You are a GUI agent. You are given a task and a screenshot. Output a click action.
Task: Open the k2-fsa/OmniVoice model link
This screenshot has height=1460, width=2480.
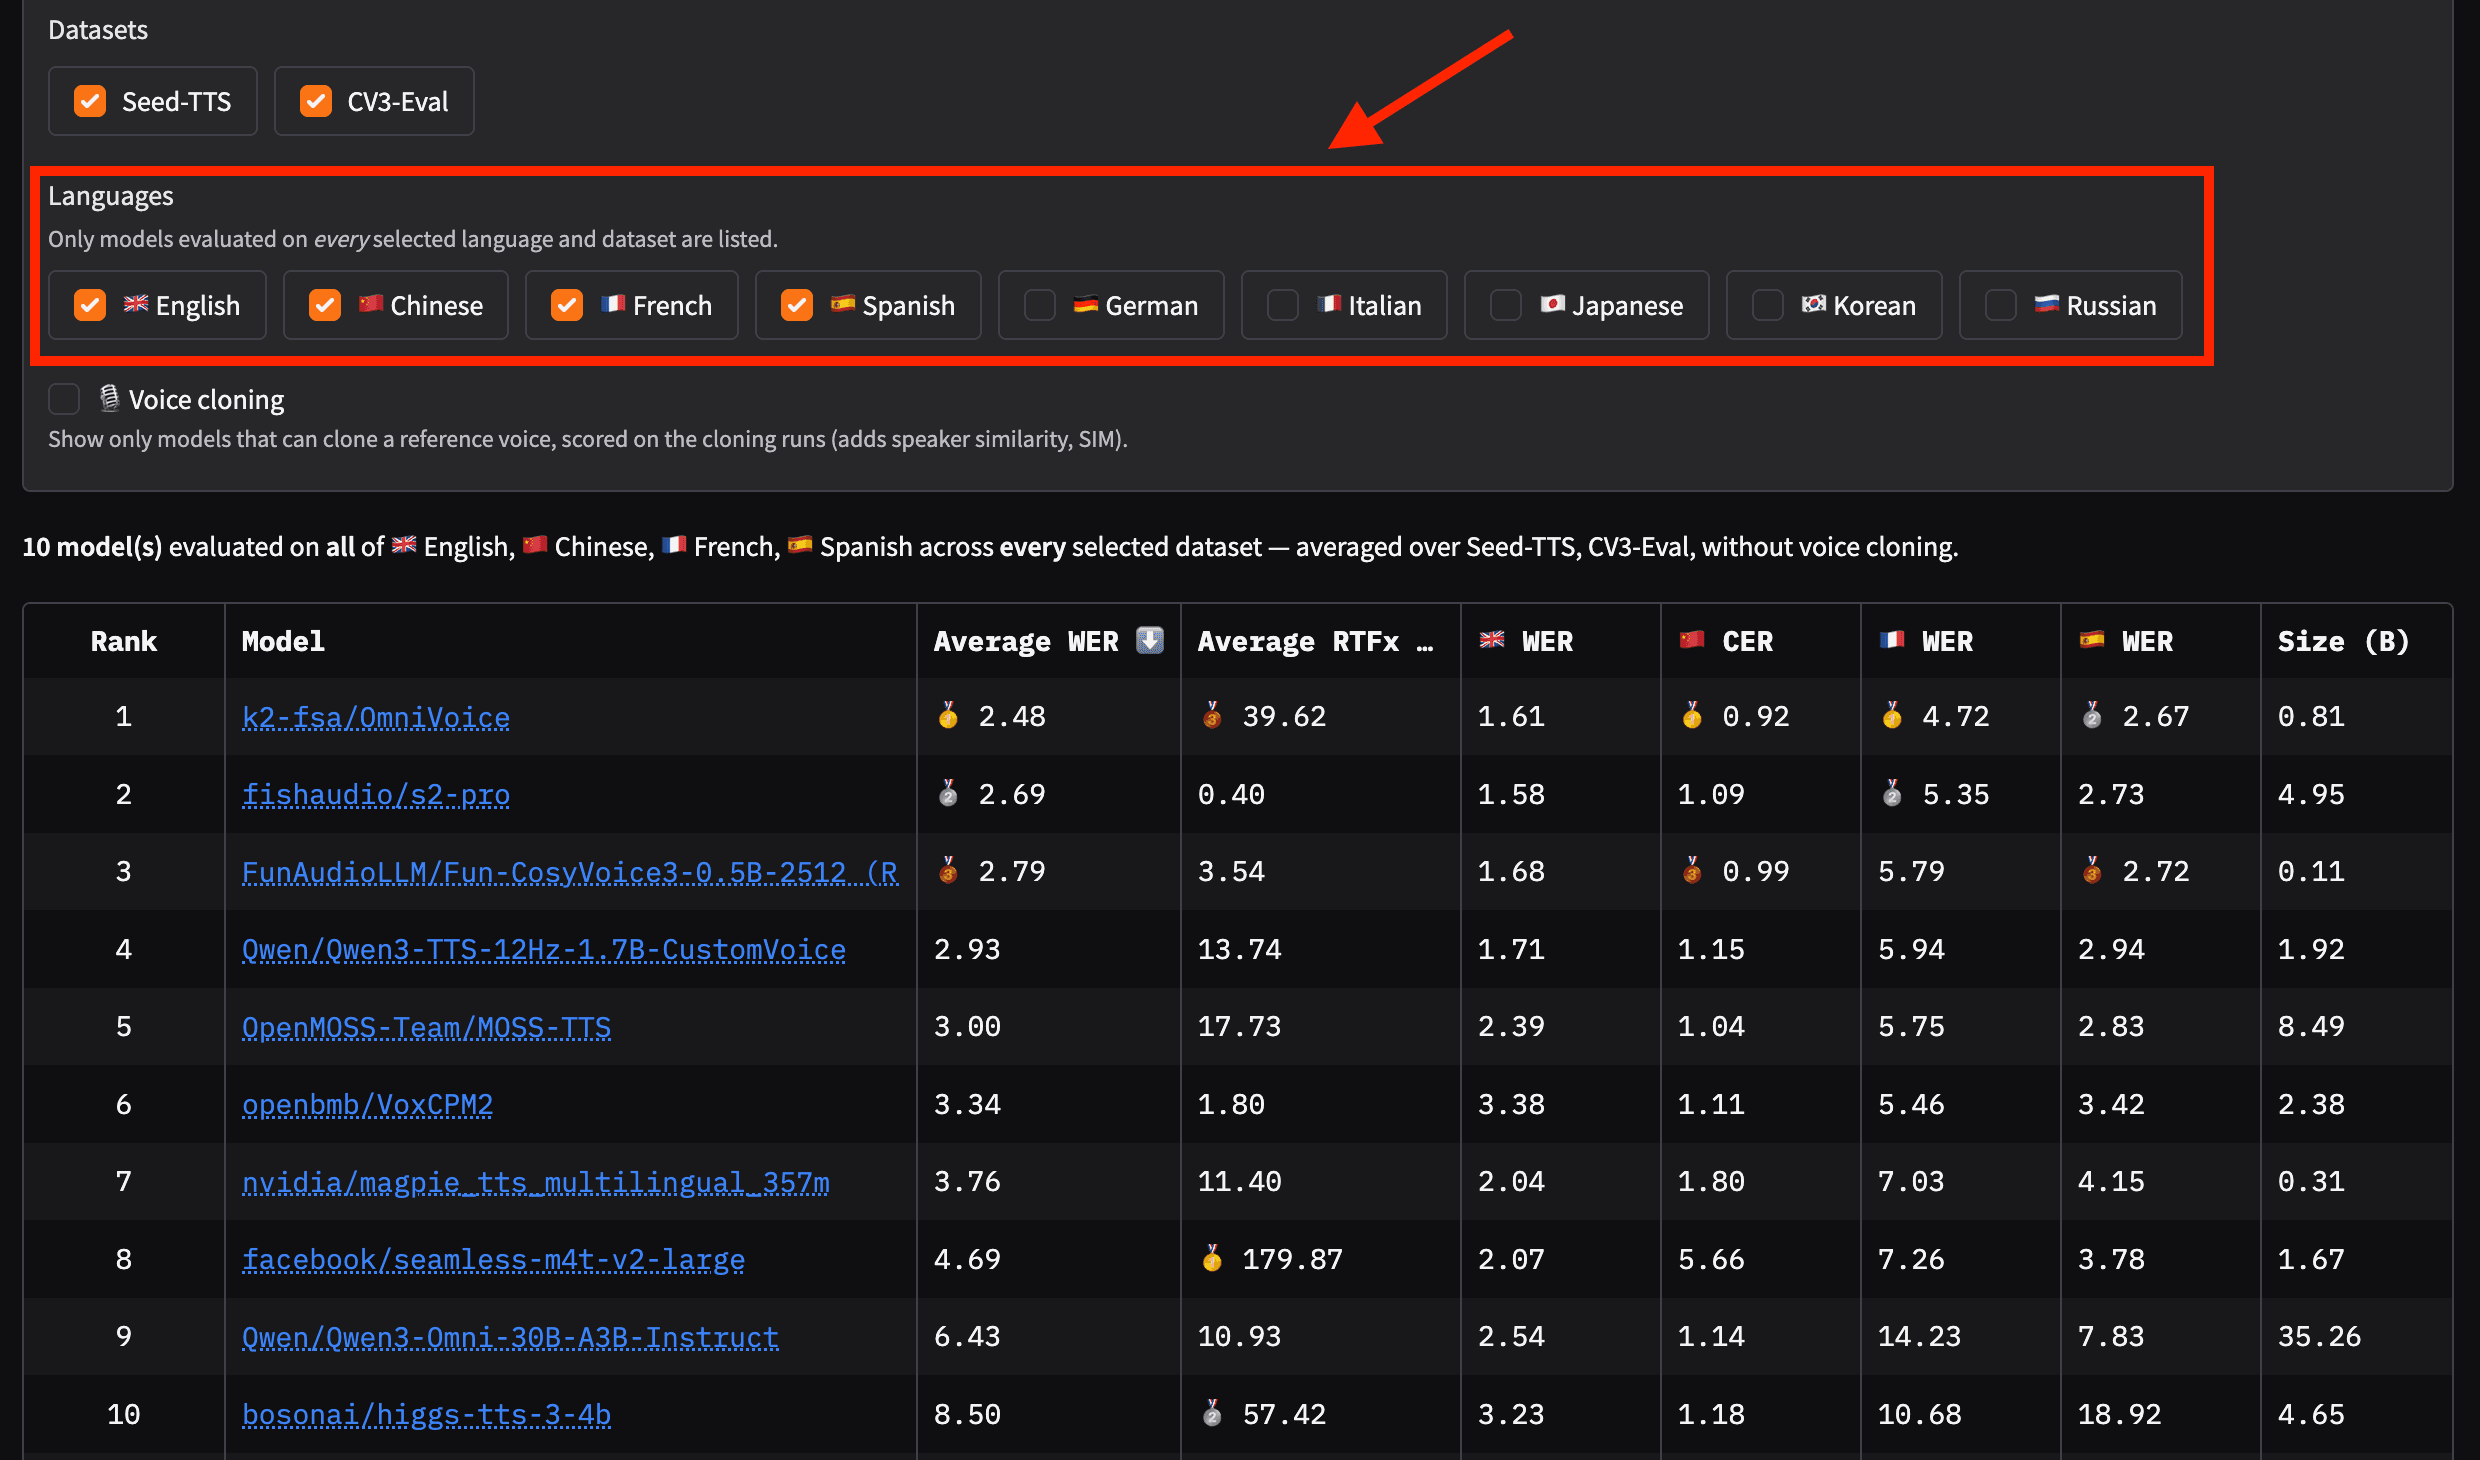[x=376, y=717]
